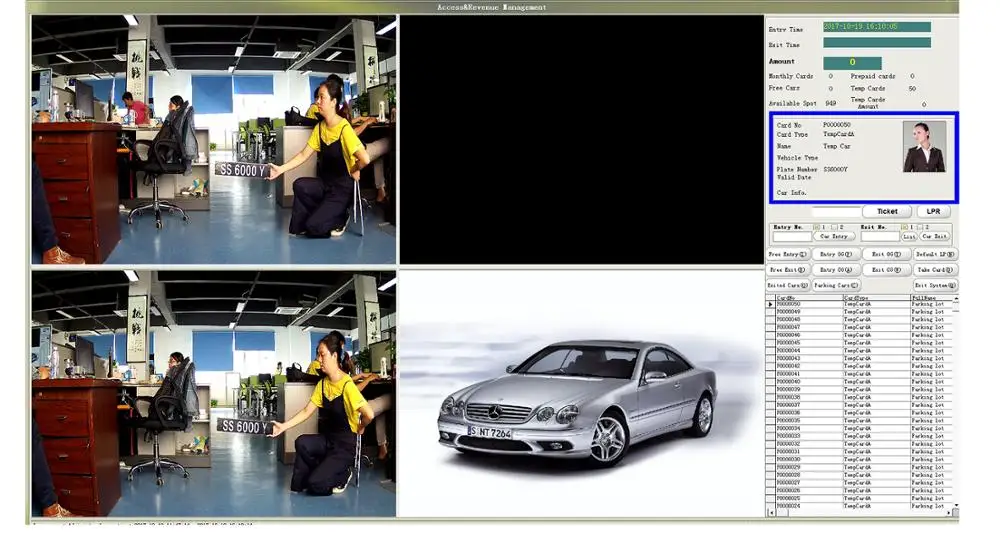The height and width of the screenshot is (533, 1000).
Task: Select table row with card P0000037
Action: 860,405
